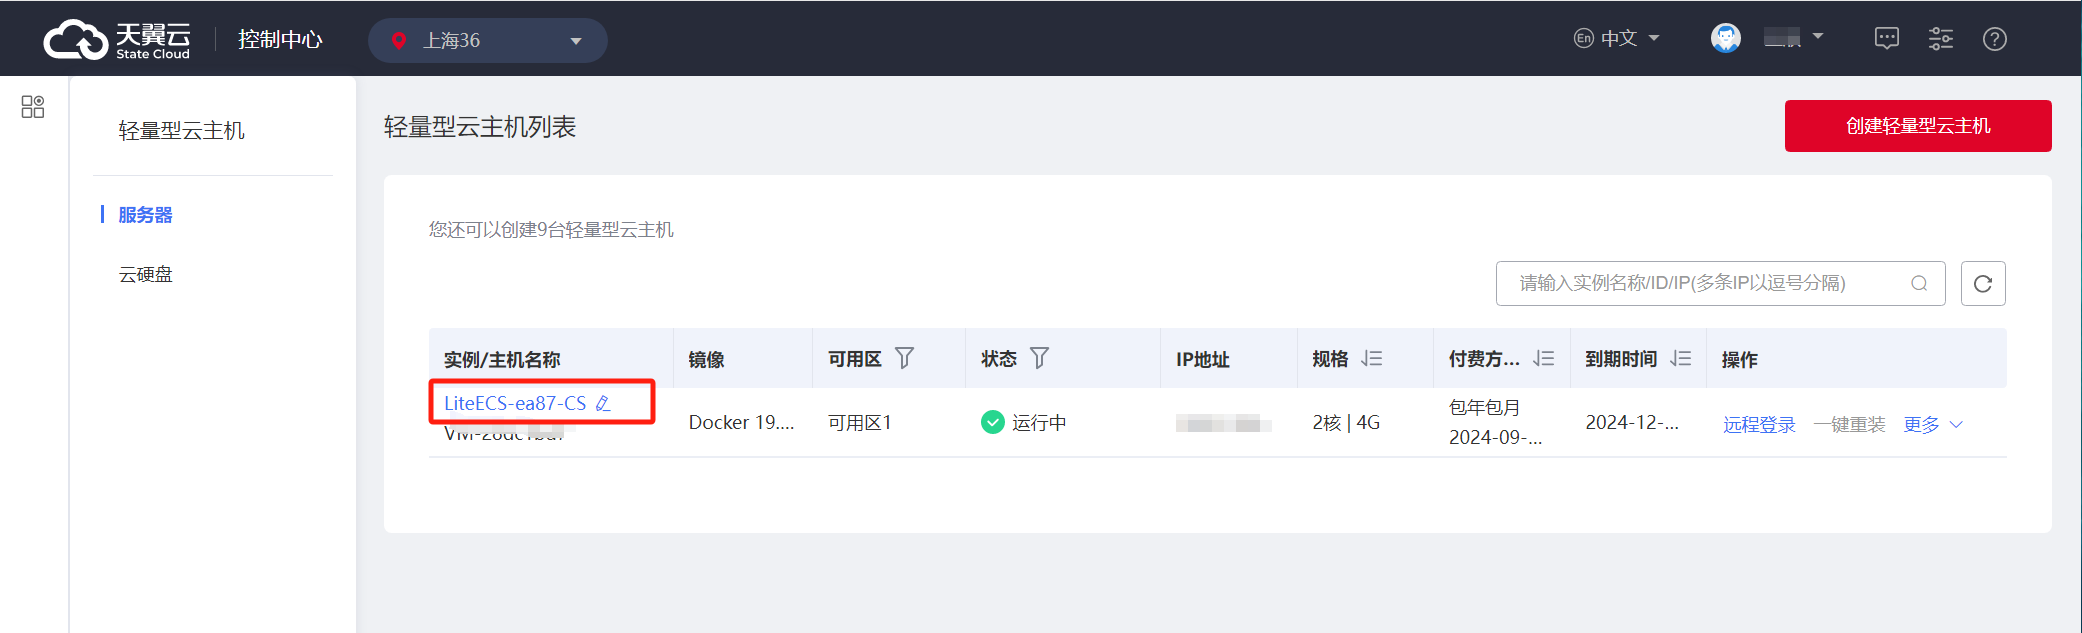The image size is (2082, 633).
Task: Edit instance name with pencil icon
Action: tap(603, 403)
